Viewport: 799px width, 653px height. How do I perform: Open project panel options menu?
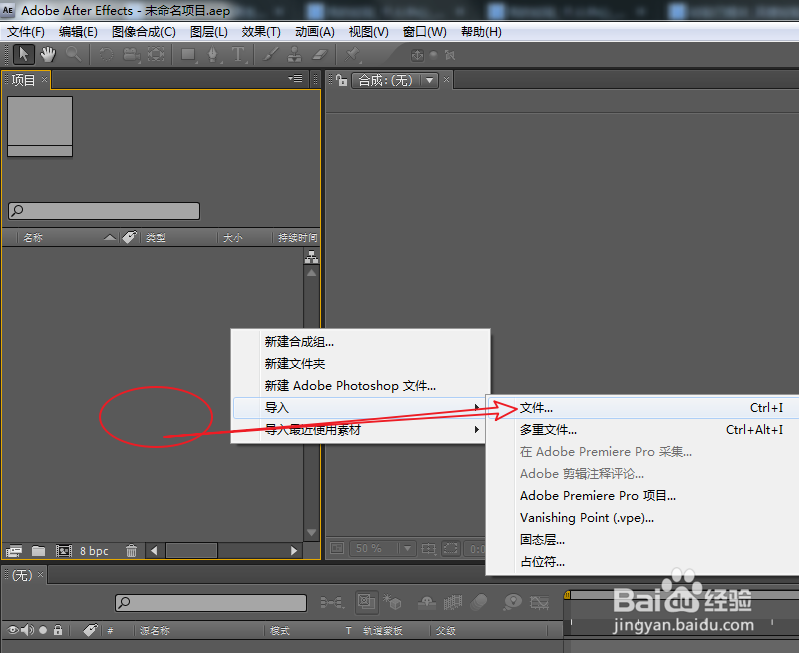click(296, 79)
